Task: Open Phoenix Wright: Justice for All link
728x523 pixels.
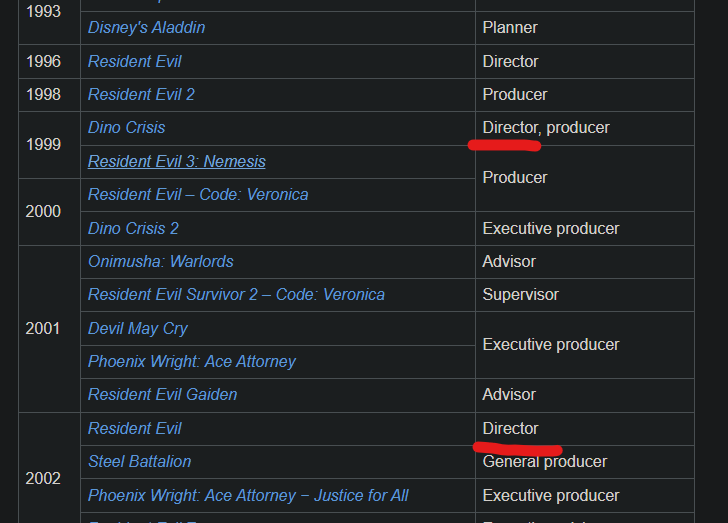Action: [x=248, y=495]
